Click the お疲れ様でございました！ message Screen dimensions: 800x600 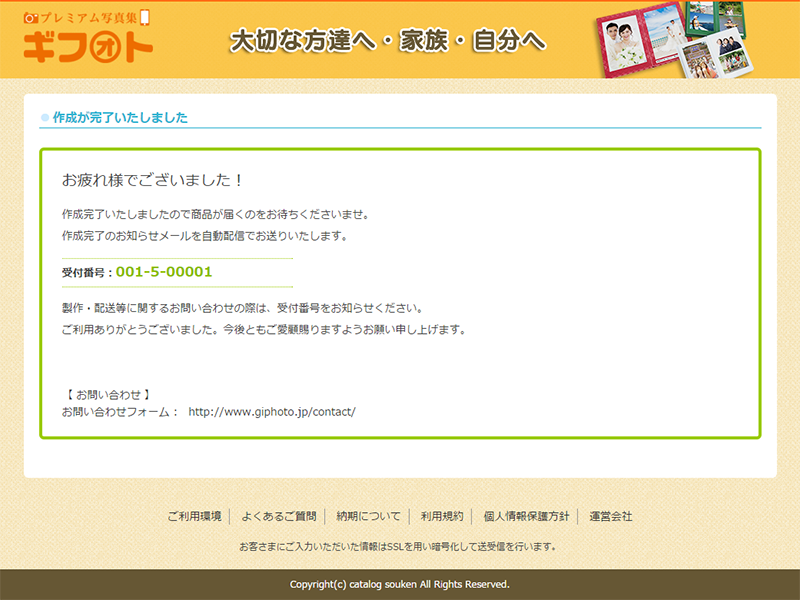153,180
